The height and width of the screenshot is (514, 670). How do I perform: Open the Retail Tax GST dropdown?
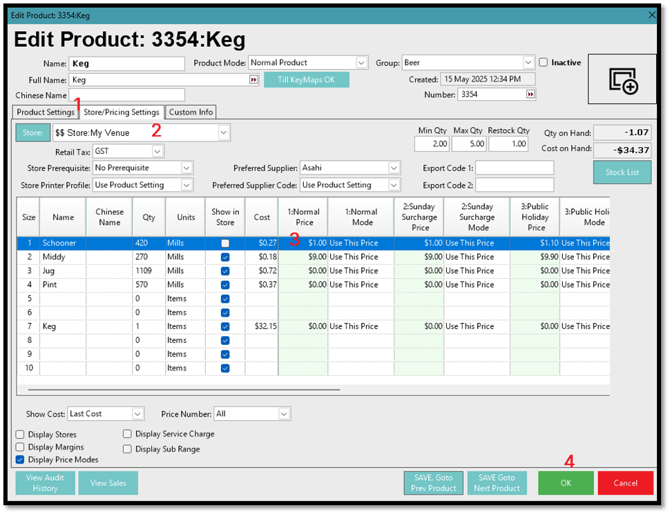157,151
